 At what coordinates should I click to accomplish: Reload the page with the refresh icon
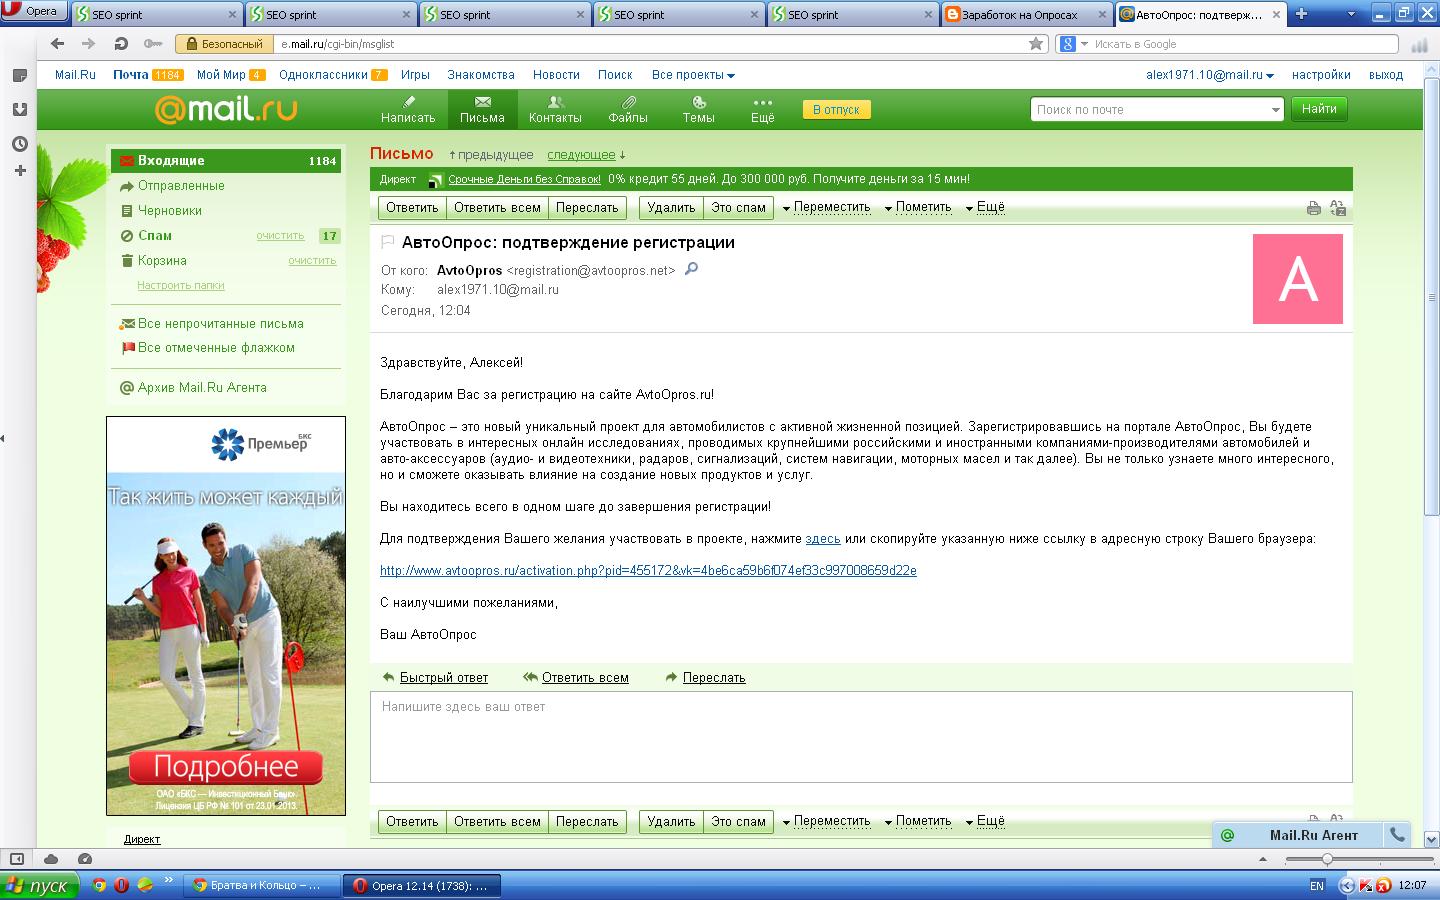pos(121,44)
